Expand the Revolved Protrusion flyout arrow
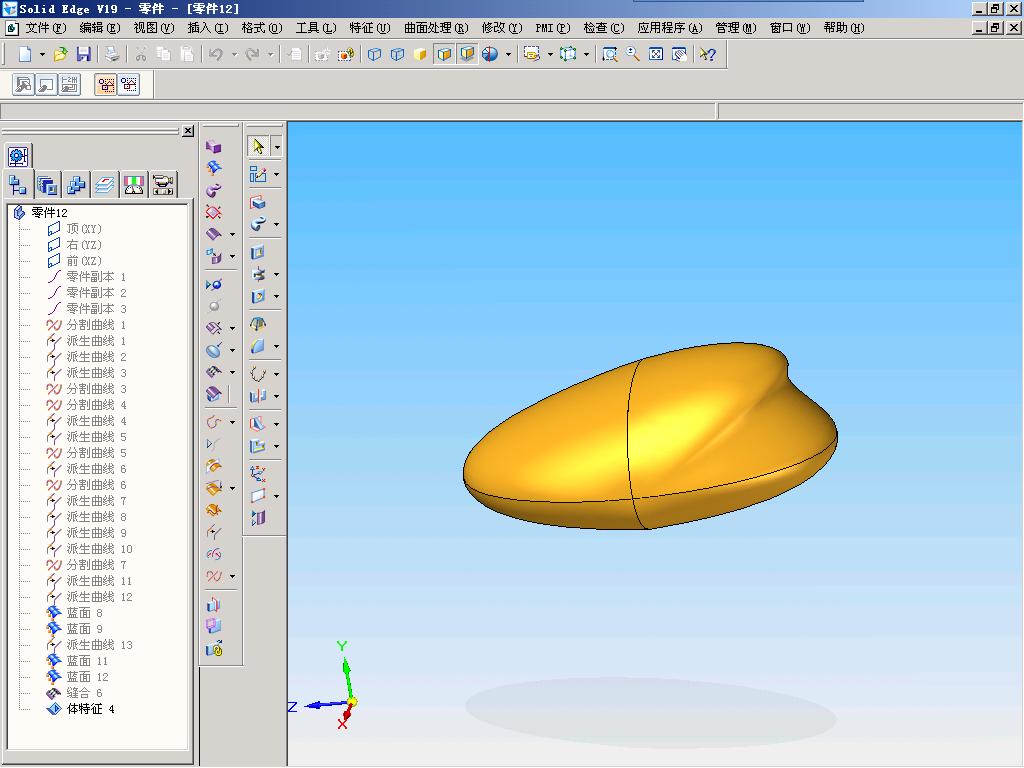This screenshot has height=768, width=1024. (277, 224)
